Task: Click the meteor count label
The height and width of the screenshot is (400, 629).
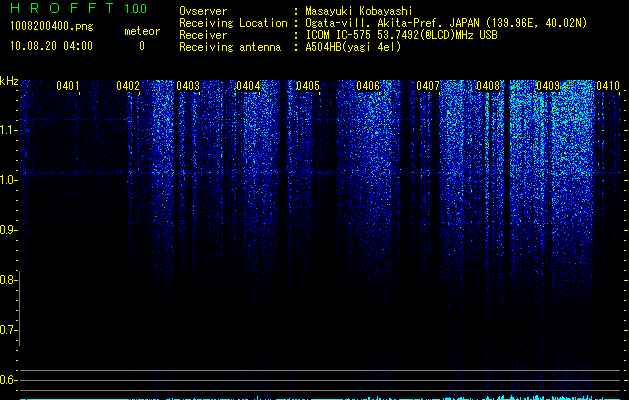Action: [x=142, y=31]
